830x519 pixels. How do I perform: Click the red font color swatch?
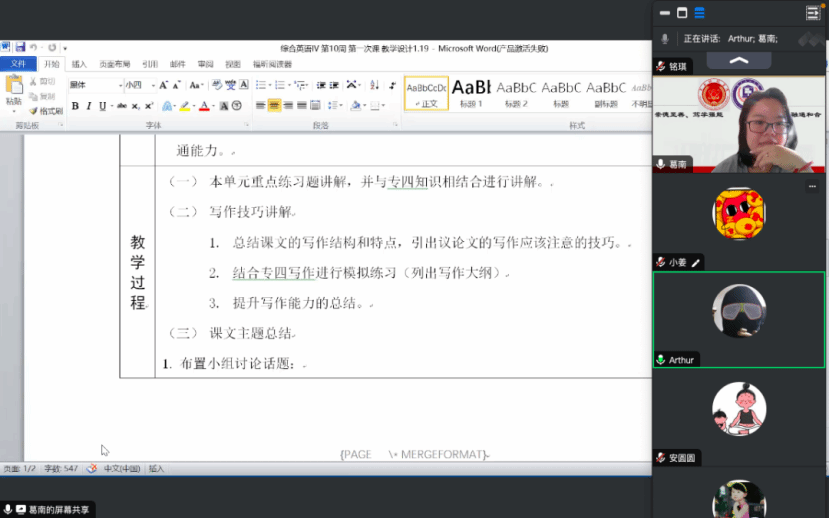203,106
